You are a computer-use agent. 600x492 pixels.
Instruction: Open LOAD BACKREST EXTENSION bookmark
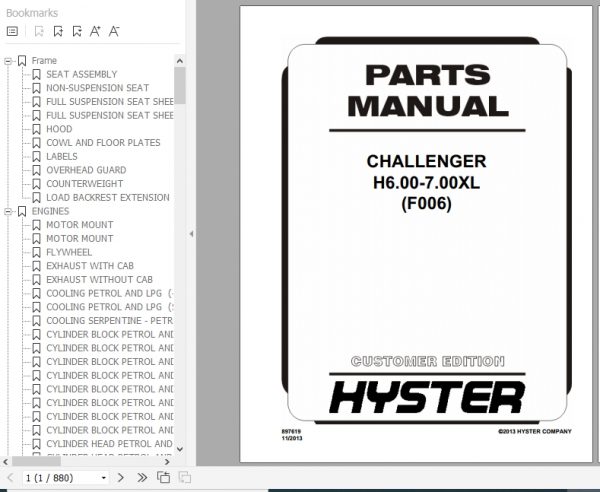point(108,198)
